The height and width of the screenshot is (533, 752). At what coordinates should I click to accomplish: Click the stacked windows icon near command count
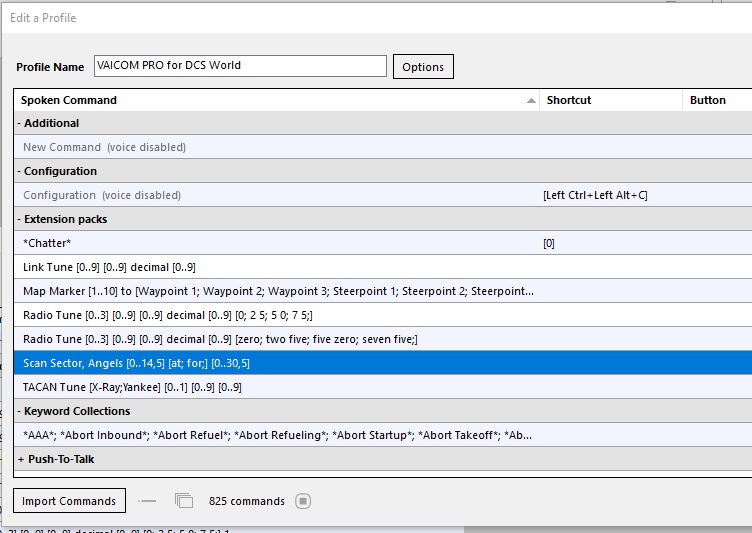184,501
